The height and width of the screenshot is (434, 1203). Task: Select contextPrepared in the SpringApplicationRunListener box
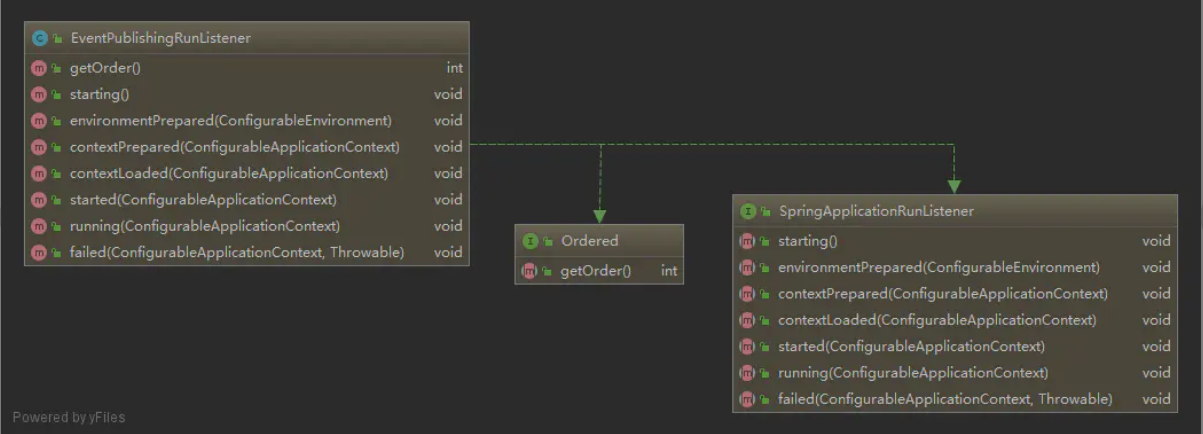[942, 294]
